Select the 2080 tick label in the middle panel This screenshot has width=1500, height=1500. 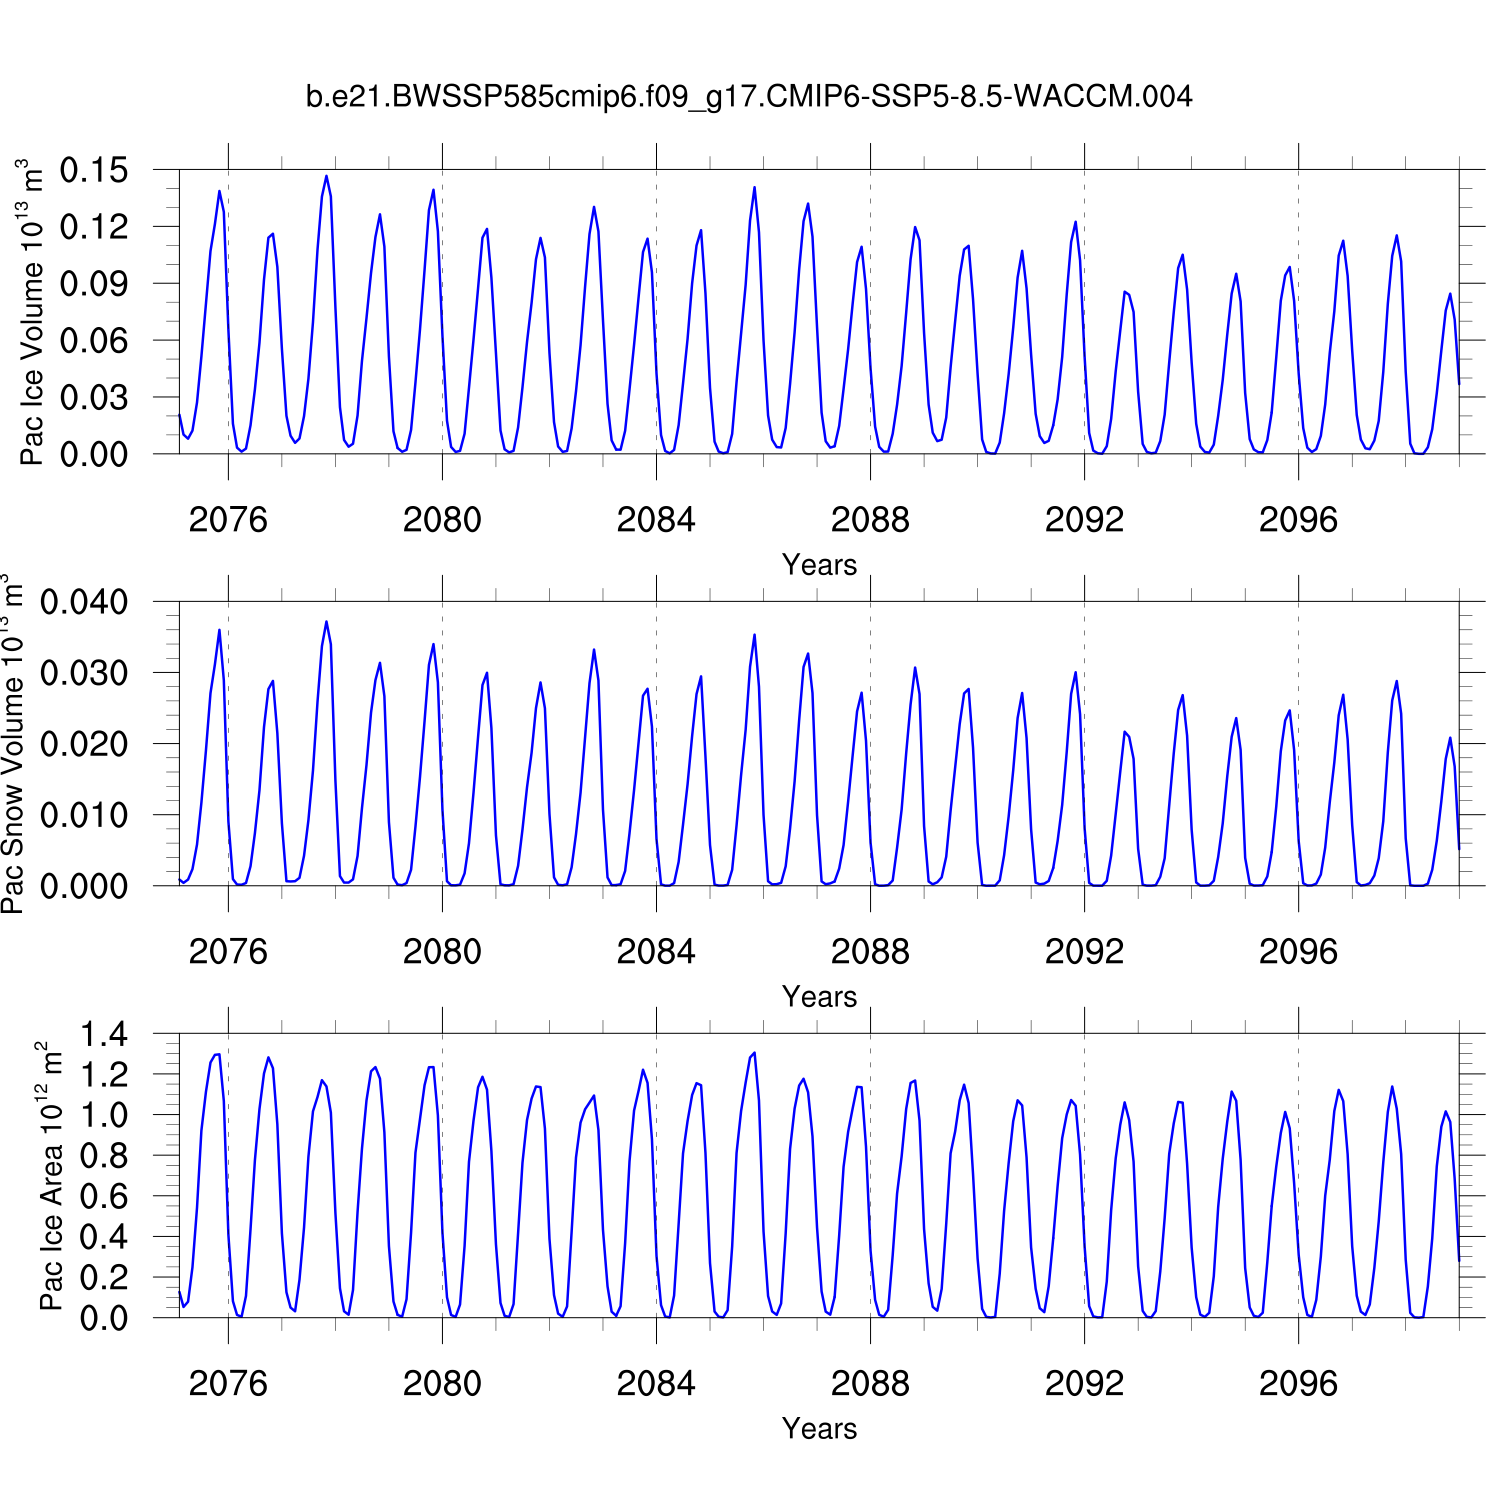(442, 952)
